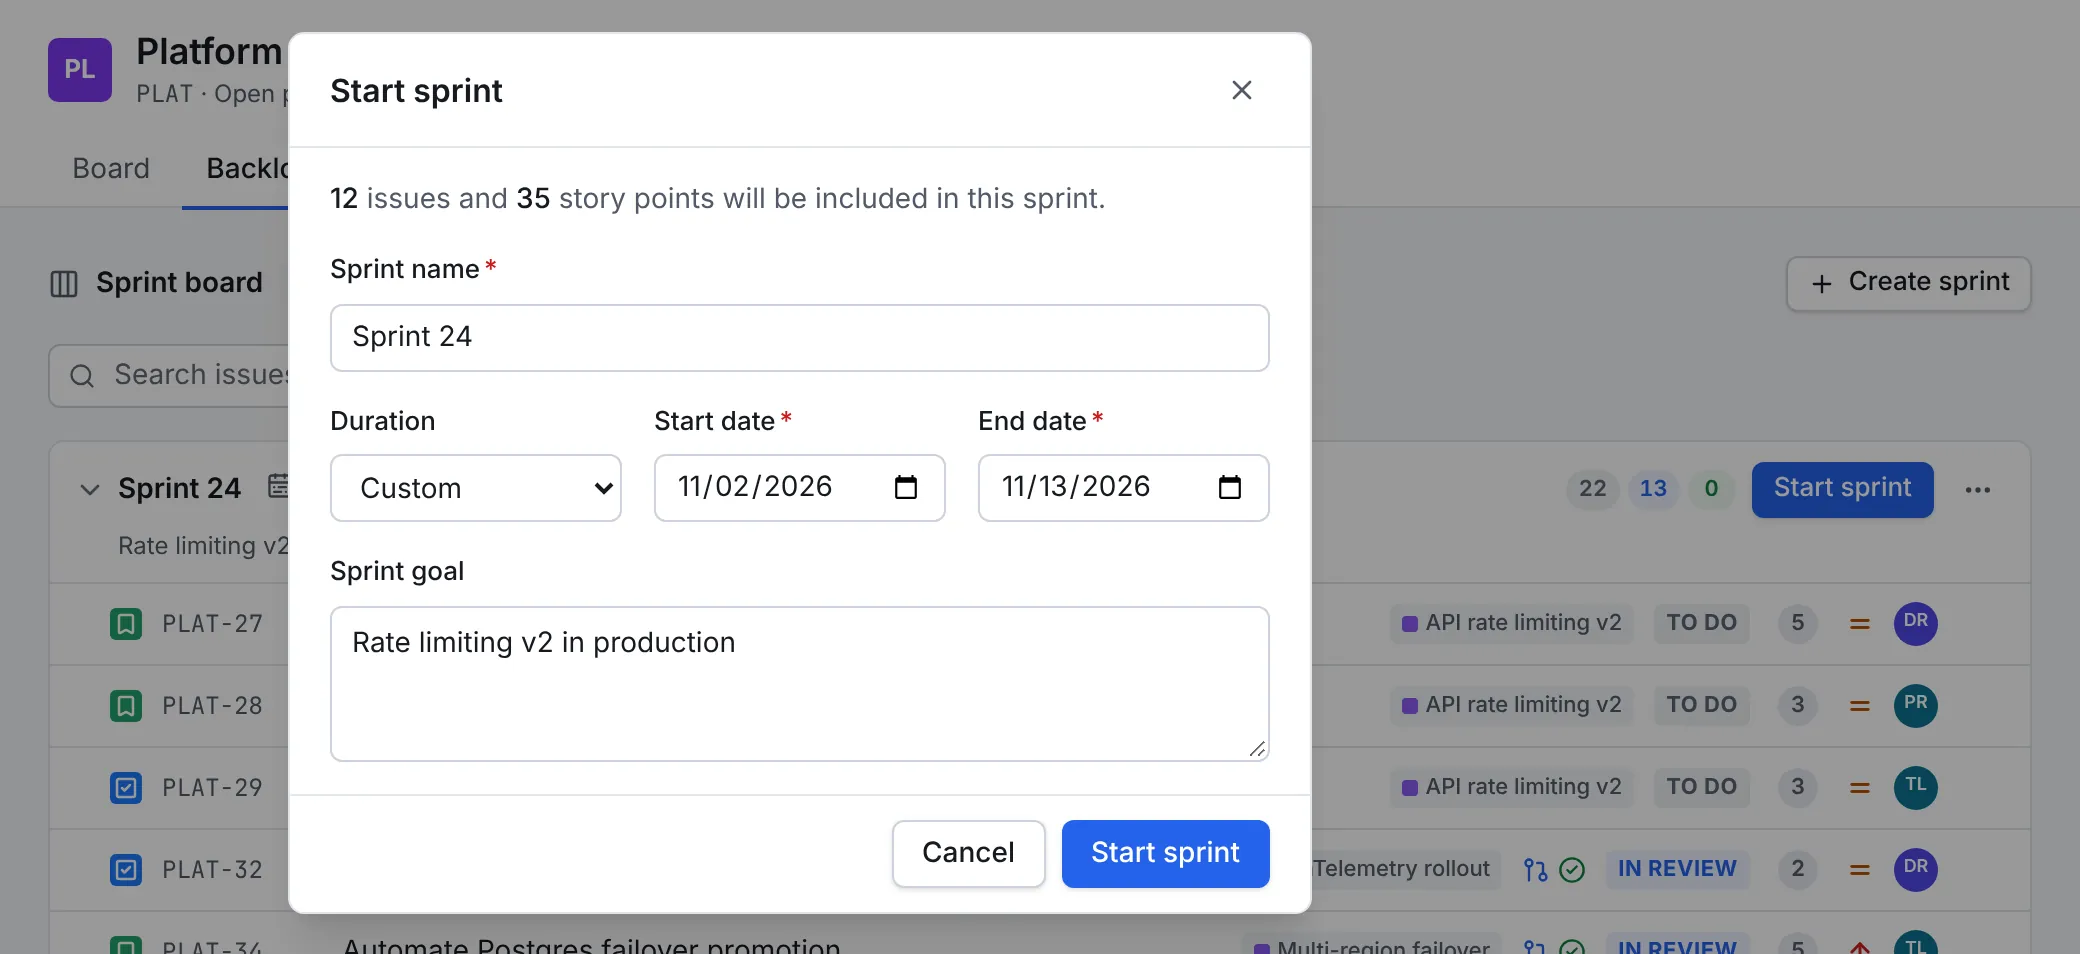Open the sprint more options ellipsis
The image size is (2080, 954).
coord(1977,490)
